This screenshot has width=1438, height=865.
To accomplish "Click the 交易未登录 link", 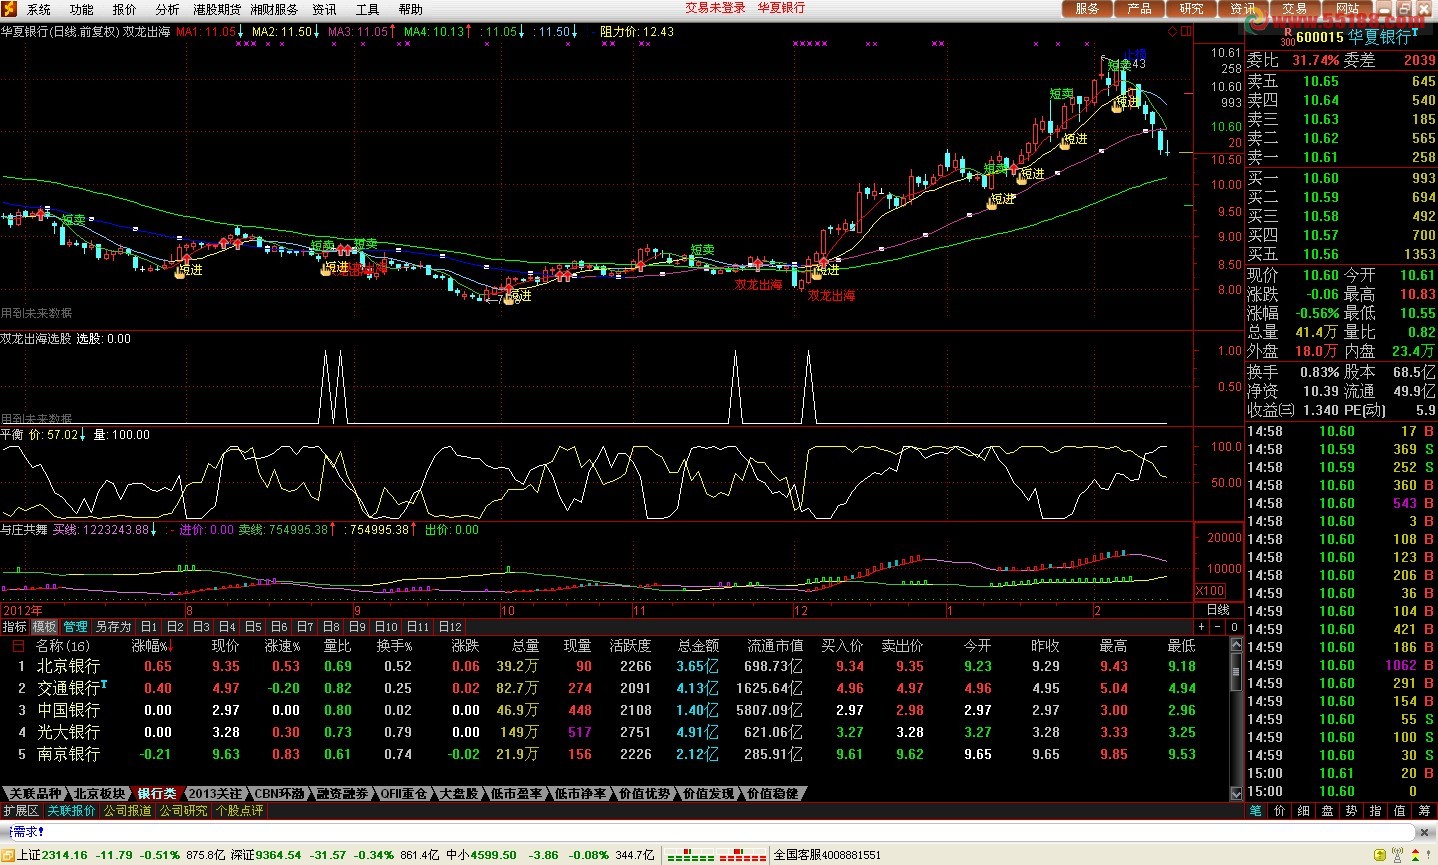I will point(715,8).
